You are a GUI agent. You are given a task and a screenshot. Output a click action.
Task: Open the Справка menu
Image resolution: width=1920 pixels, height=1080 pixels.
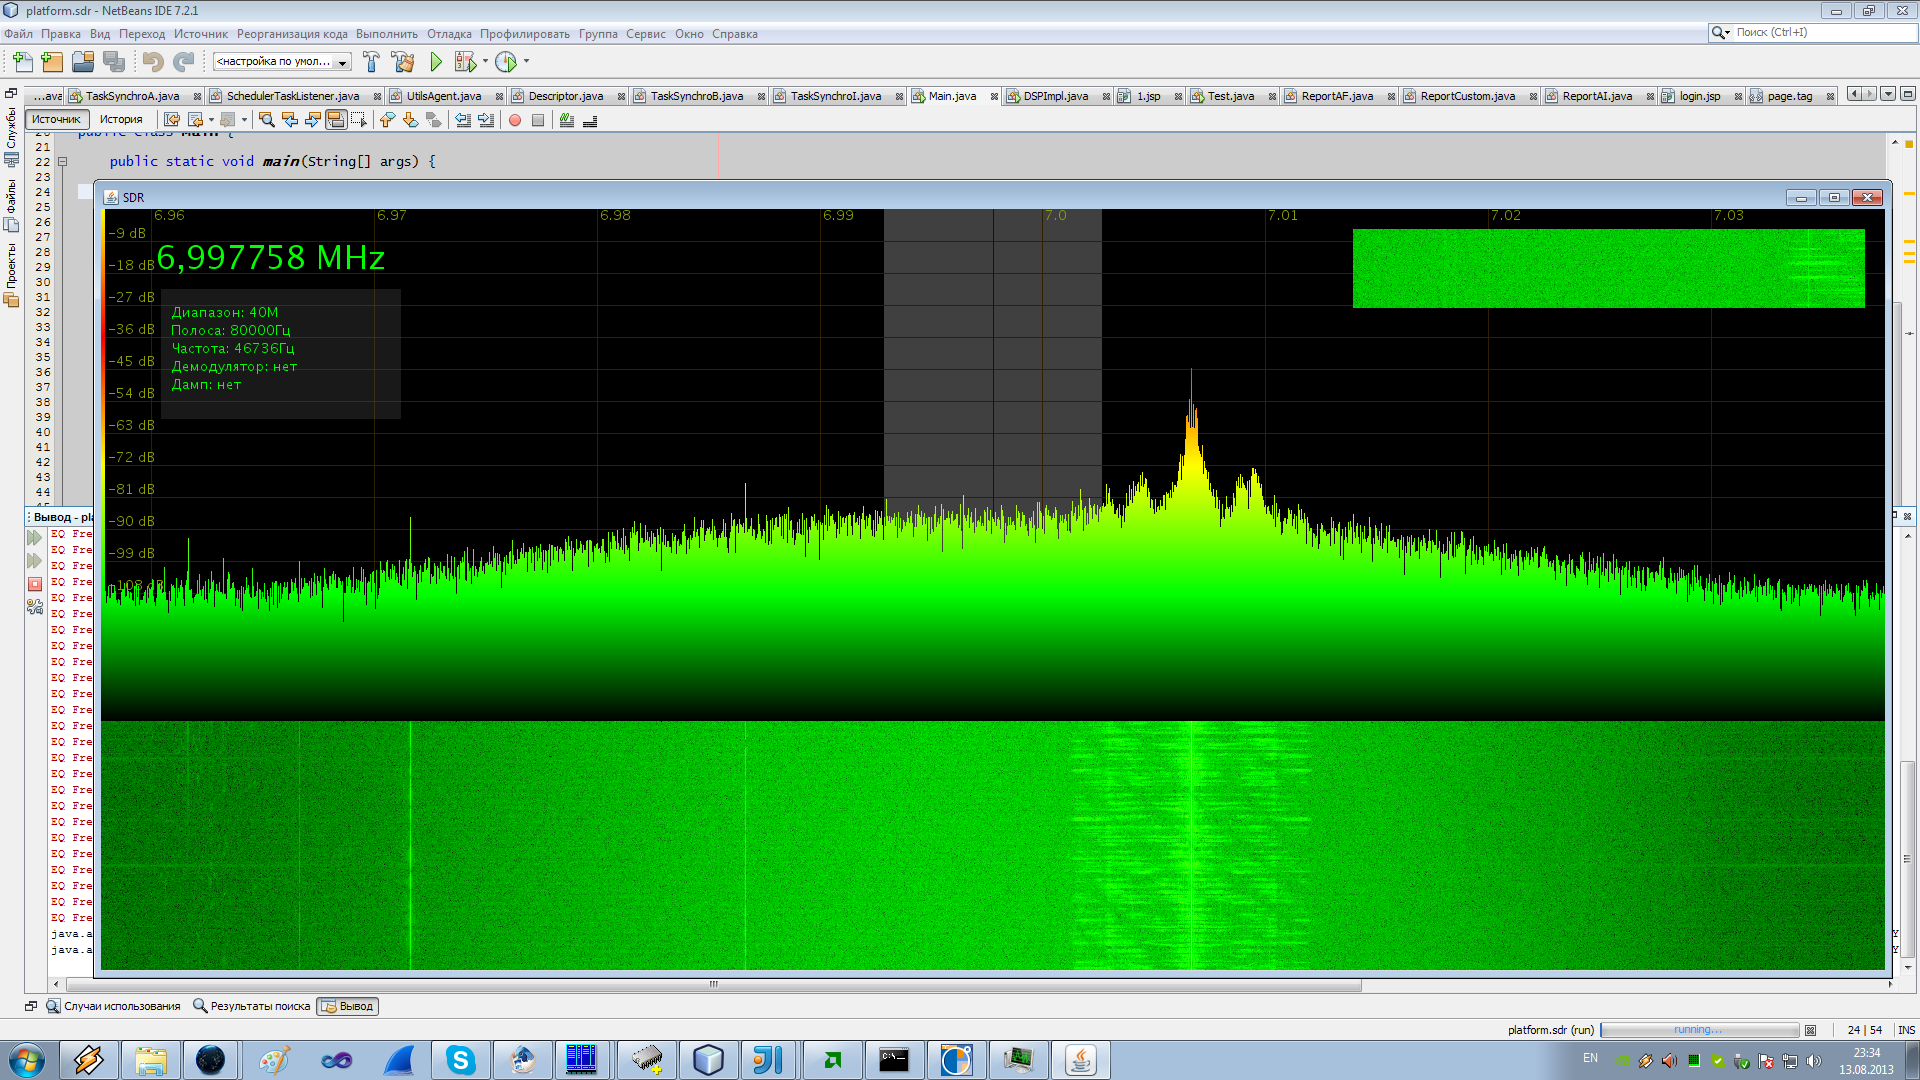click(735, 34)
